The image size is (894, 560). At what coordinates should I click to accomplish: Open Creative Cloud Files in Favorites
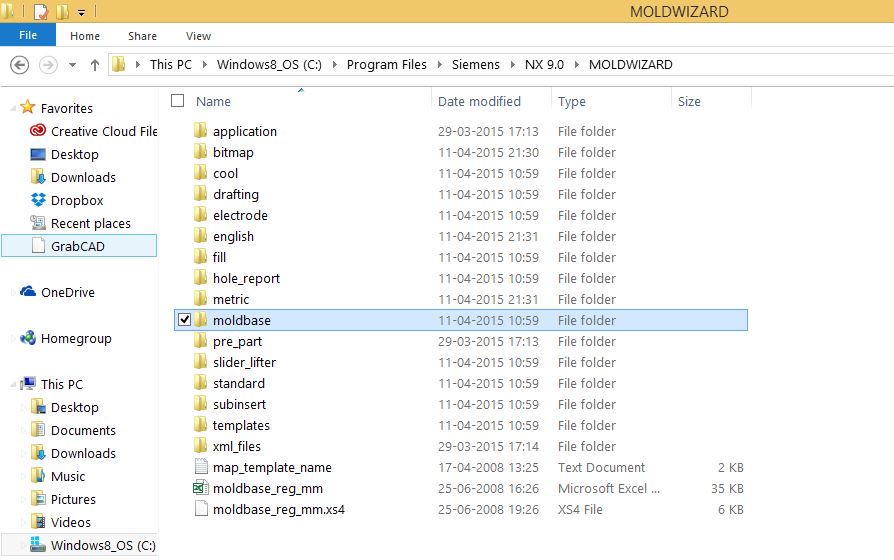pos(94,131)
